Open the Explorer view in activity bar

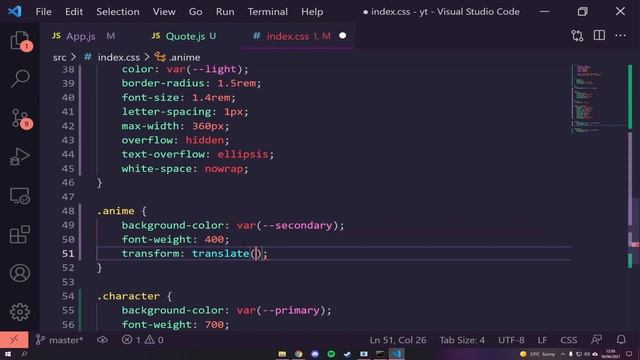(x=20, y=40)
